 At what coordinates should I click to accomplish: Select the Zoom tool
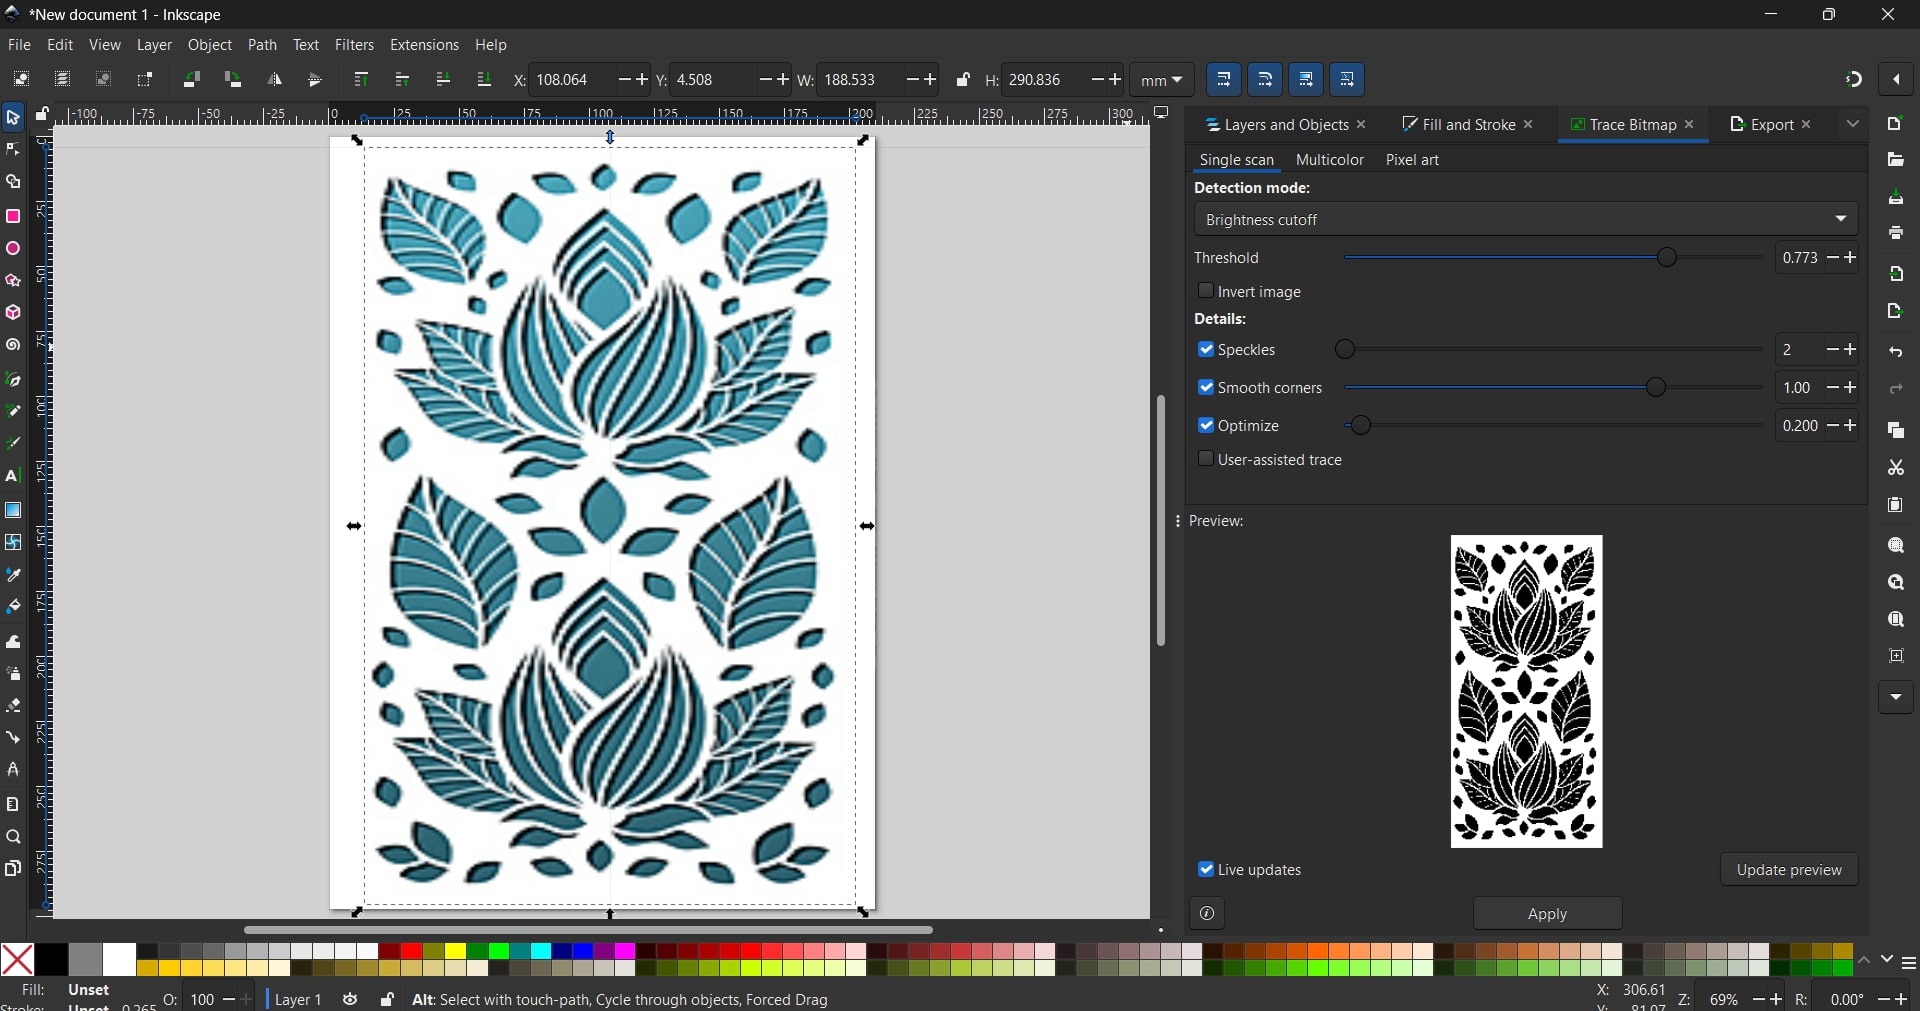[13, 837]
